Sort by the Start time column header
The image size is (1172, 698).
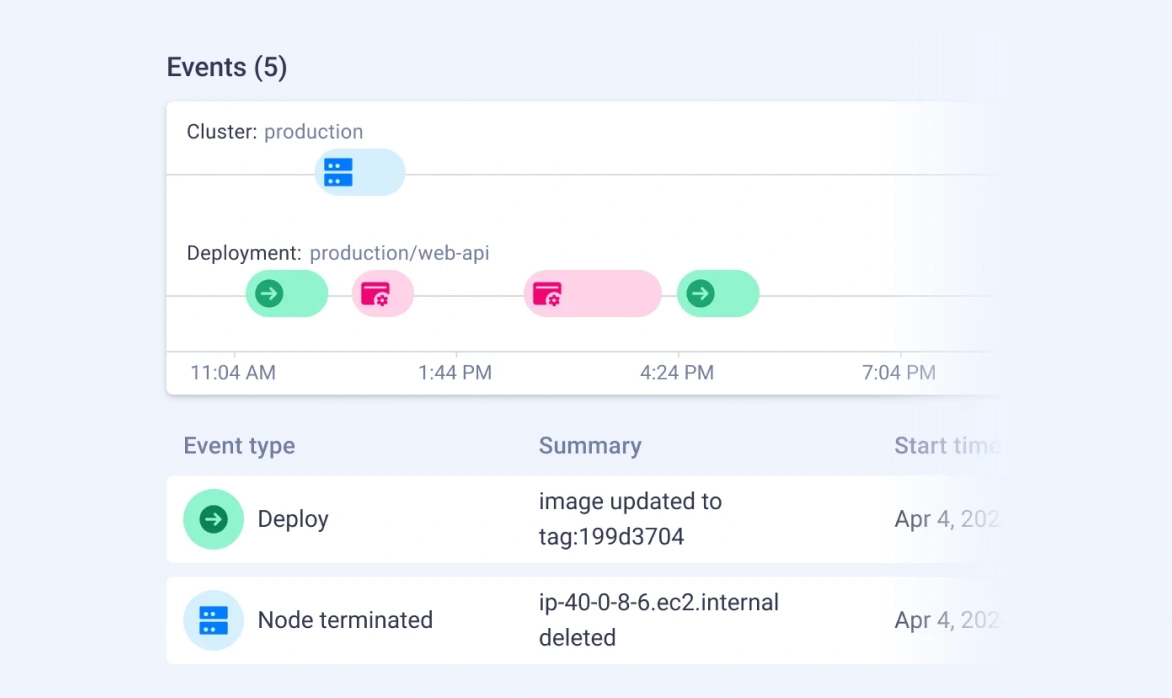(946, 446)
